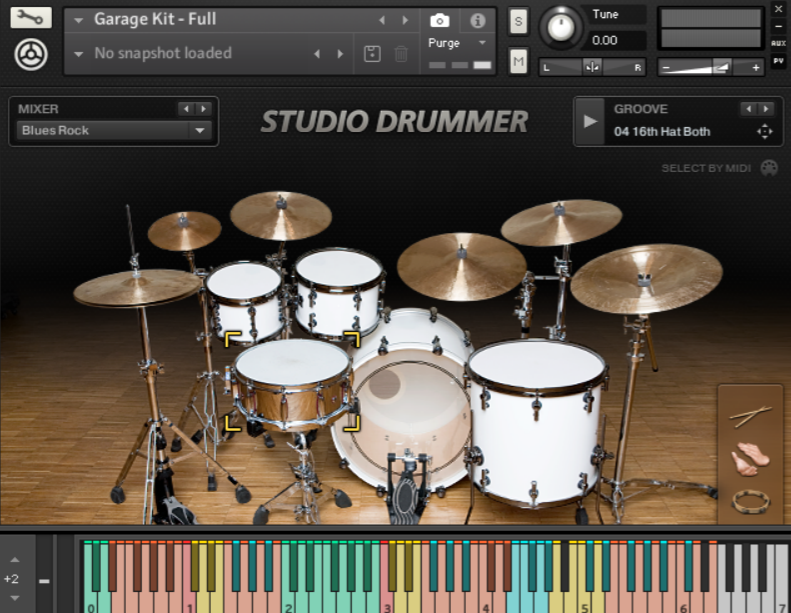The height and width of the screenshot is (613, 791).
Task: Open the Garage Kit - Full instrument dropdown
Action: 78,20
